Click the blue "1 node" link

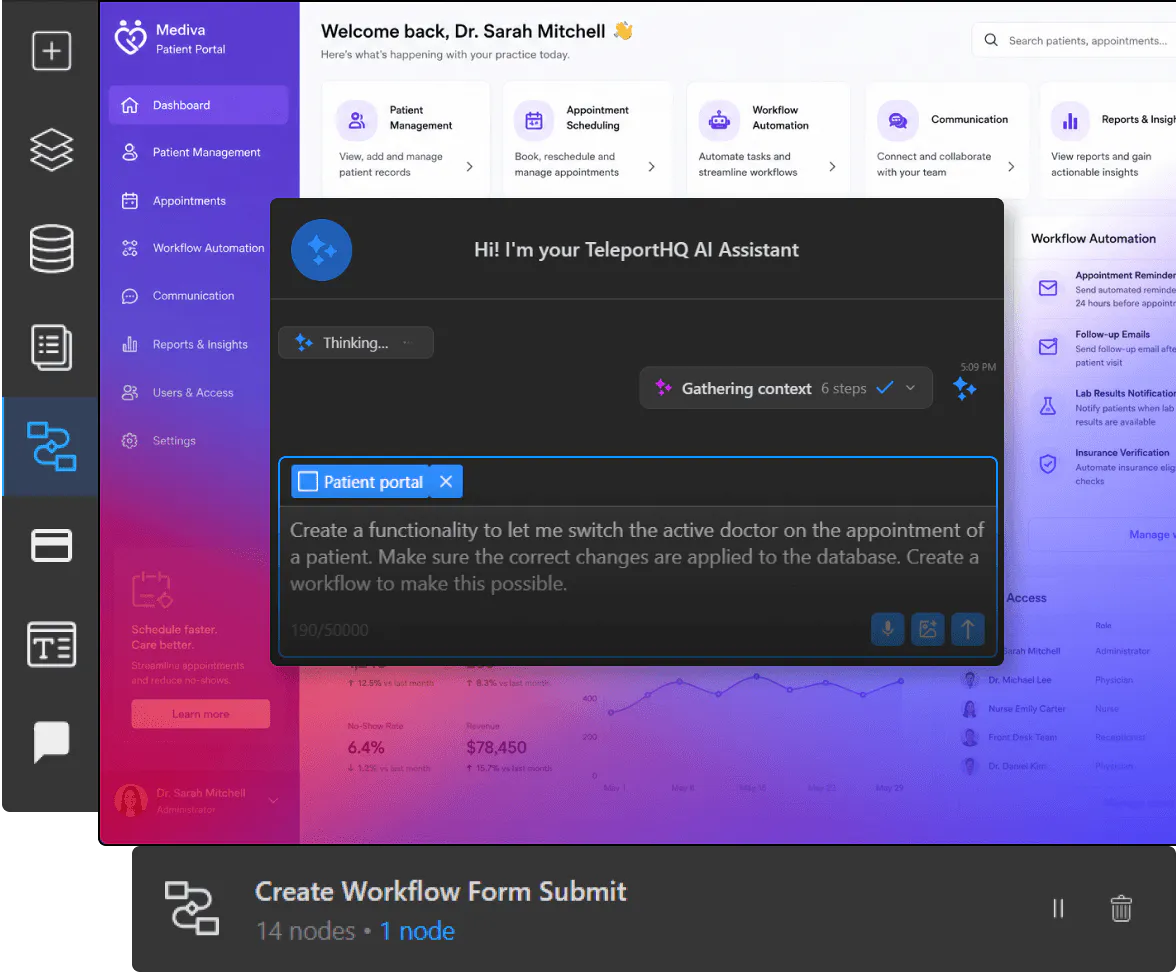417,931
